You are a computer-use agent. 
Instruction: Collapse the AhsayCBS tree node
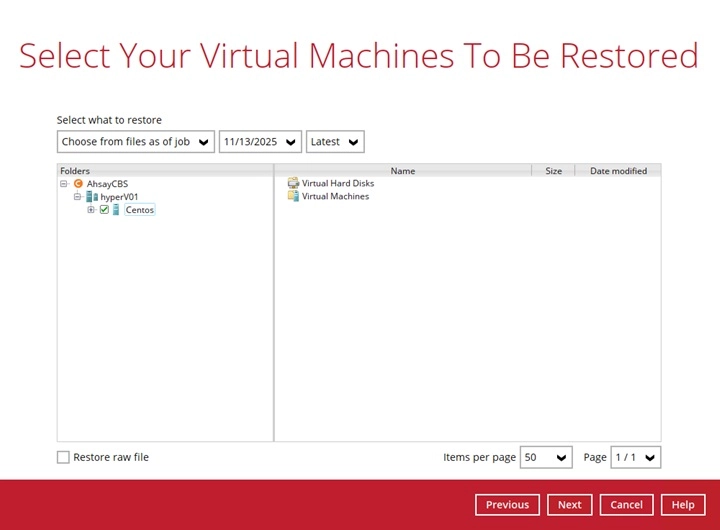pos(64,184)
